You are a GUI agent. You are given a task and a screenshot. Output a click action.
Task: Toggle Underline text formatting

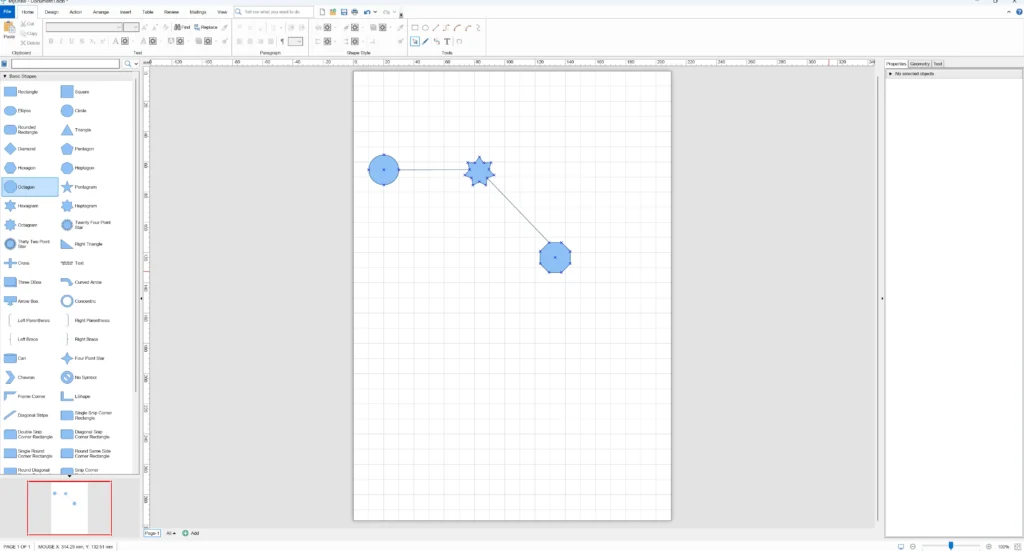[72, 41]
